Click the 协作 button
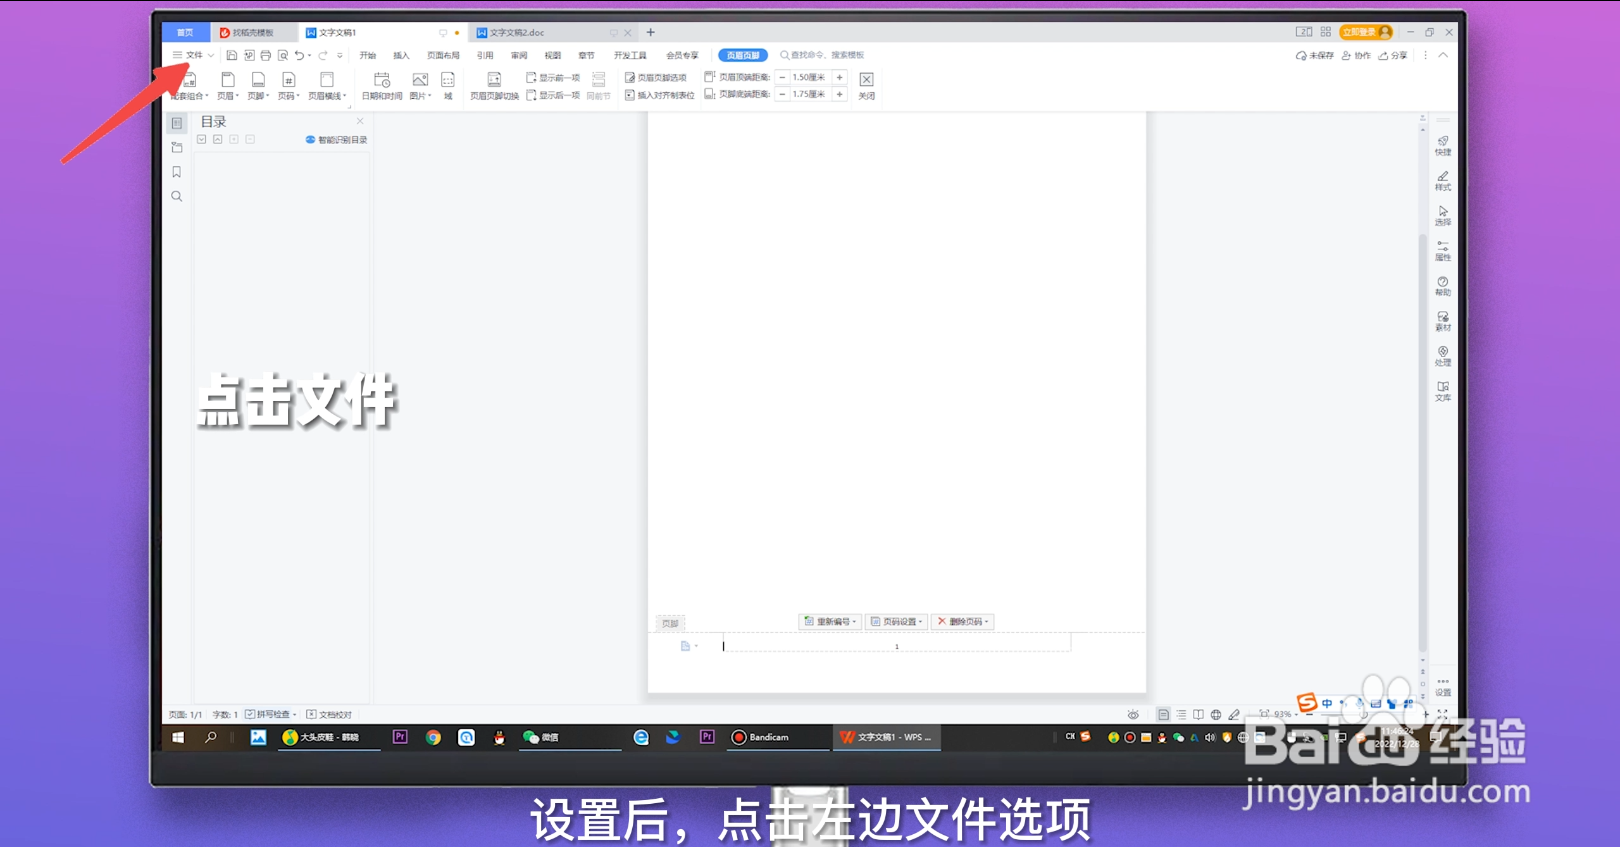 click(x=1356, y=56)
